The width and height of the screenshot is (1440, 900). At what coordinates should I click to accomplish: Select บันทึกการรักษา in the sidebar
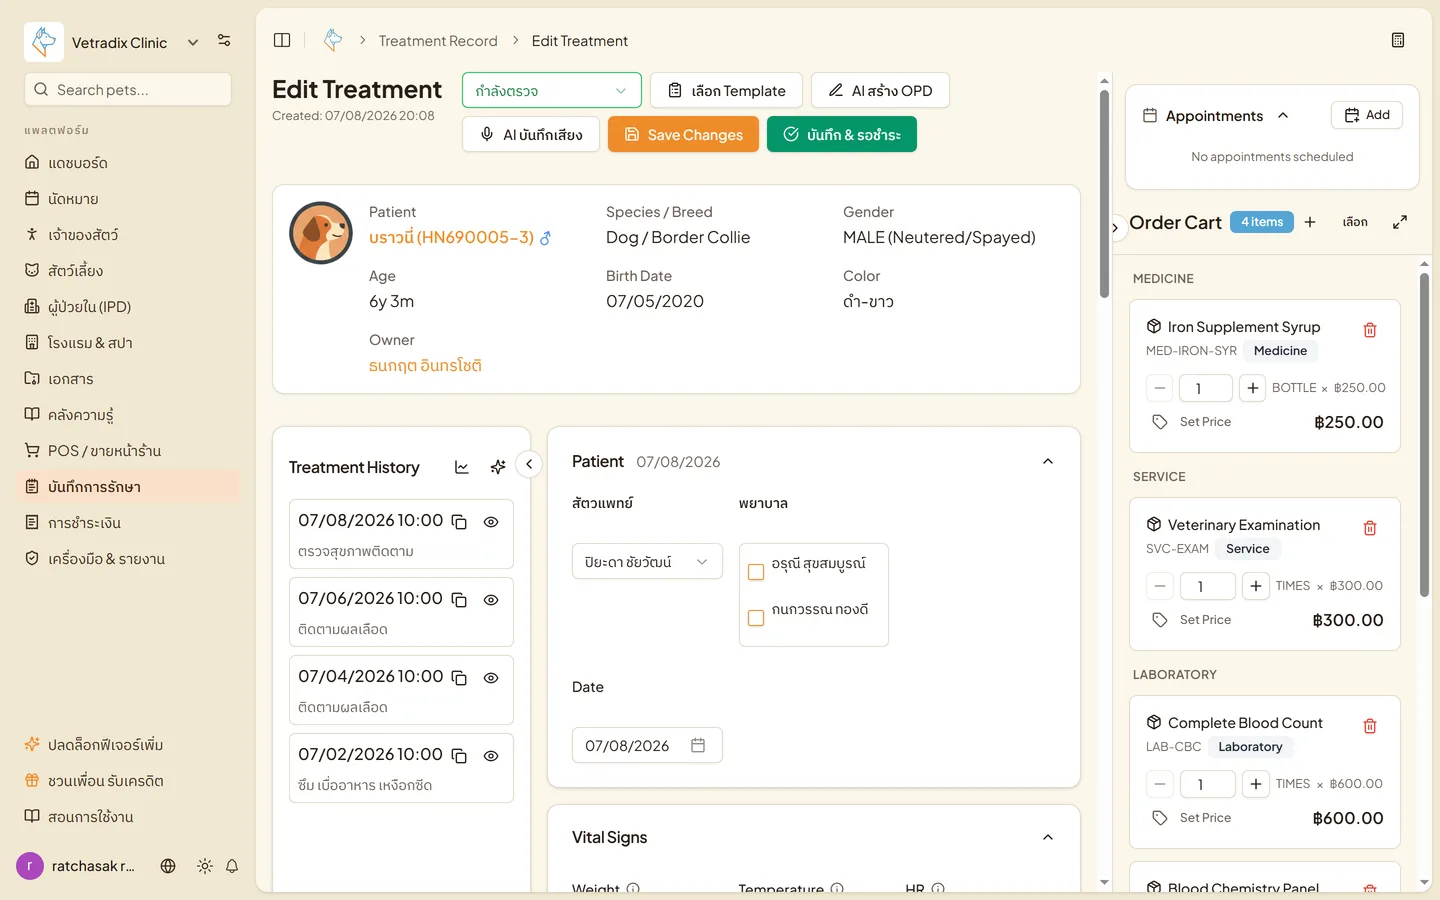pyautogui.click(x=130, y=486)
